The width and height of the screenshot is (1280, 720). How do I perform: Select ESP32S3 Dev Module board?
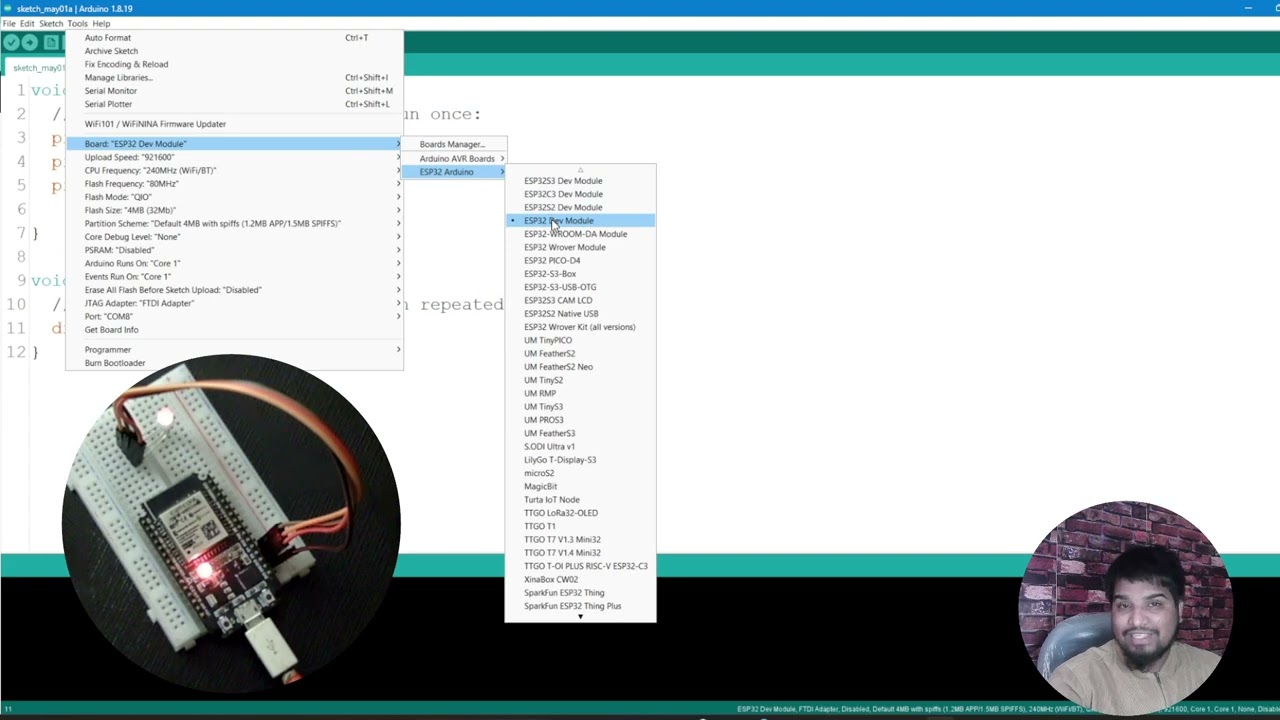(580, 181)
